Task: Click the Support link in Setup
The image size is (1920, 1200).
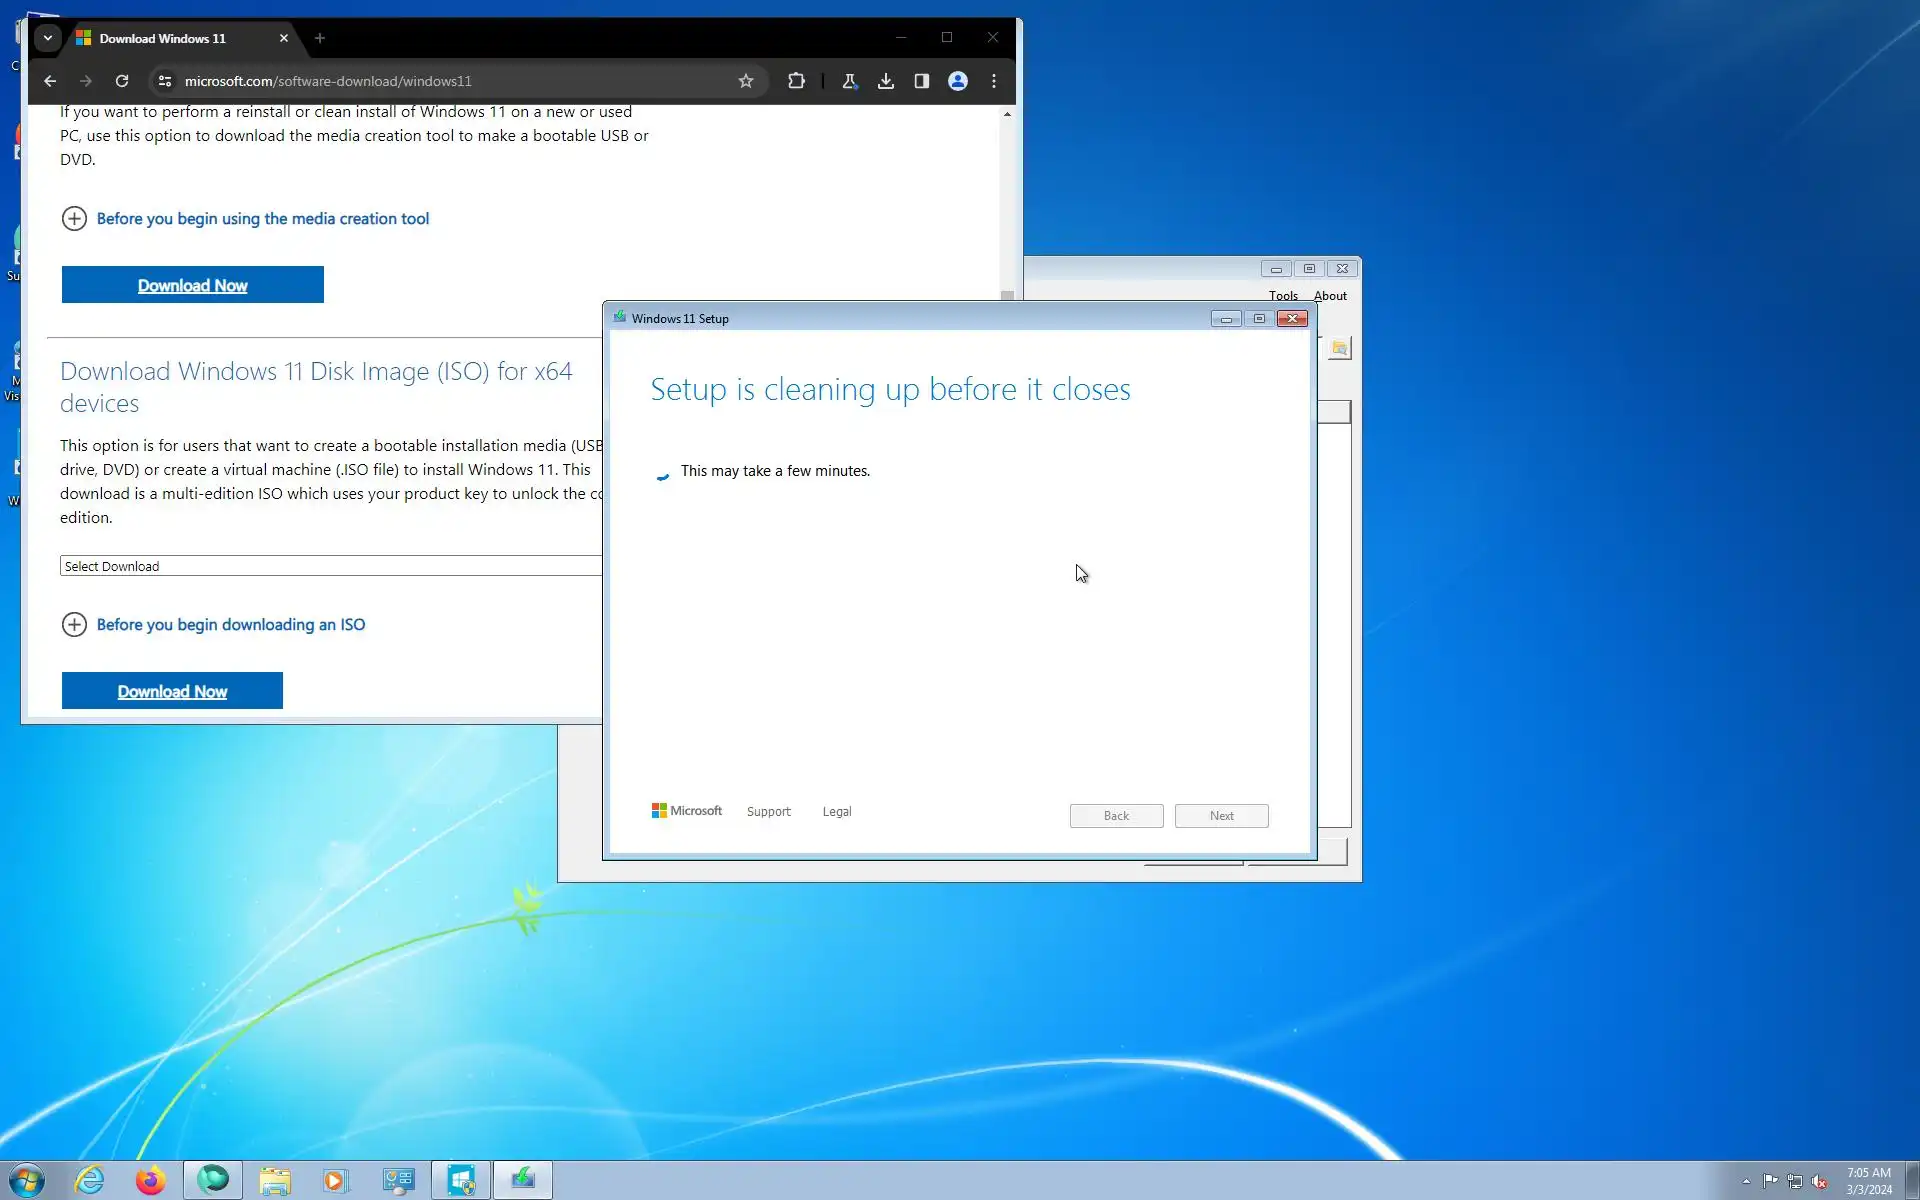Action: (x=768, y=812)
